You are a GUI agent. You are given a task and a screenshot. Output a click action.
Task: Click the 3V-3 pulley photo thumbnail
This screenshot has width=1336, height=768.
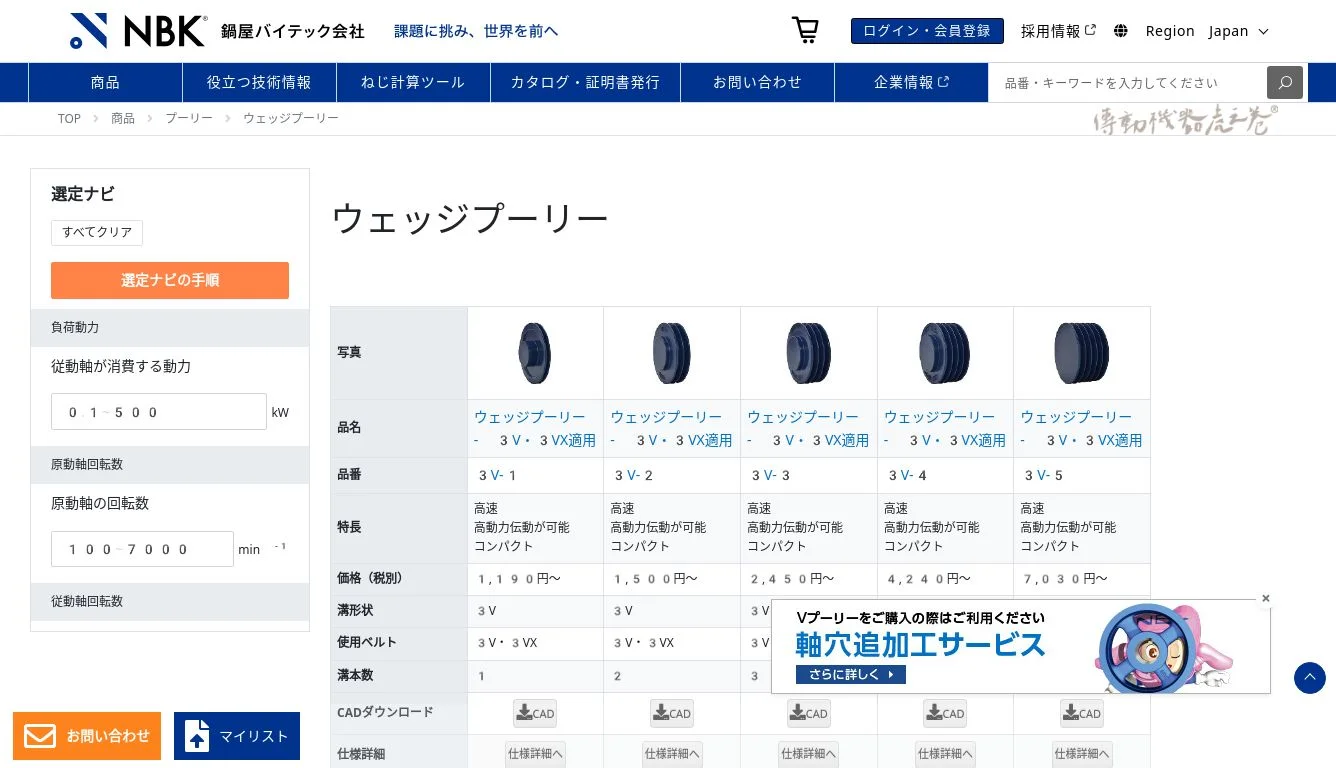click(808, 353)
